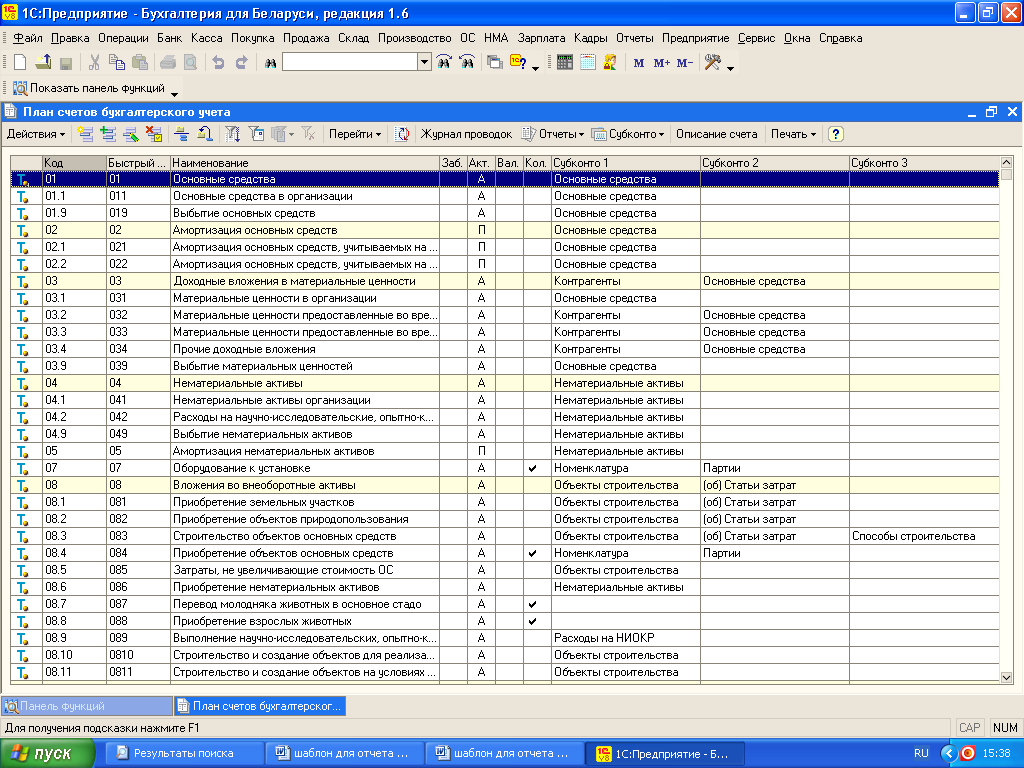Viewport: 1024px width, 768px height.
Task: Click the binoculars search icon
Action: (270, 62)
